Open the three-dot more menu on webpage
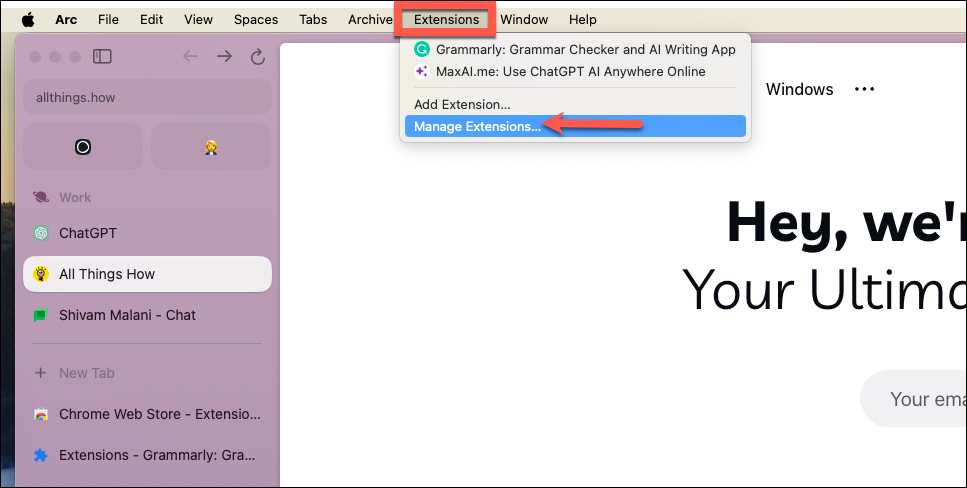 865,89
